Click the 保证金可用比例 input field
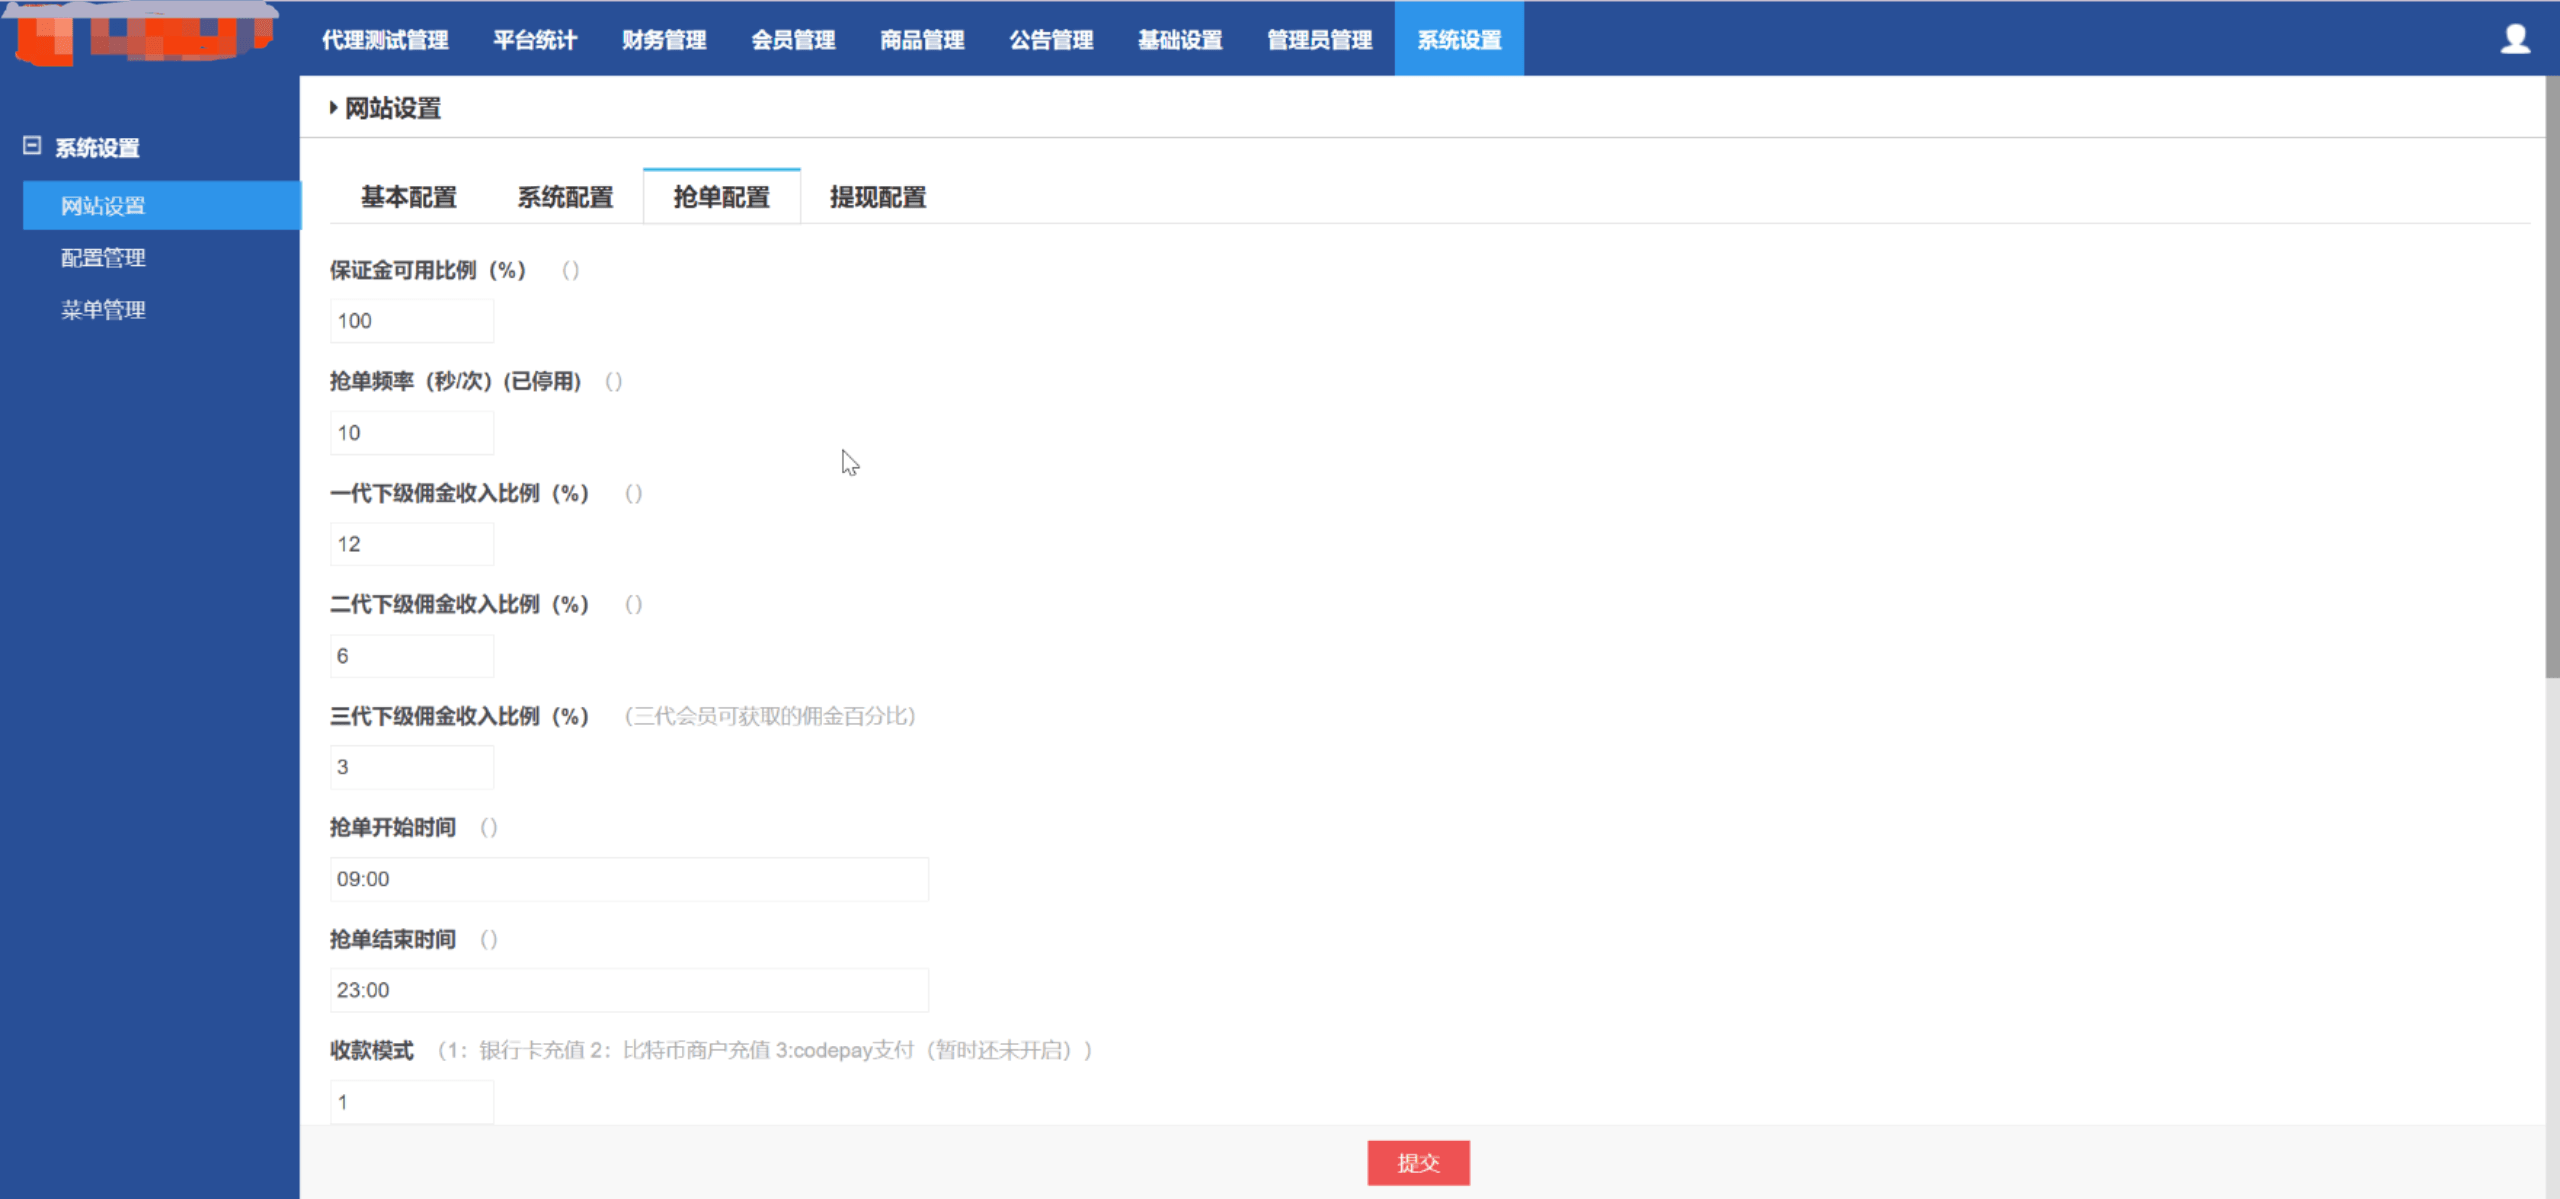 (411, 321)
